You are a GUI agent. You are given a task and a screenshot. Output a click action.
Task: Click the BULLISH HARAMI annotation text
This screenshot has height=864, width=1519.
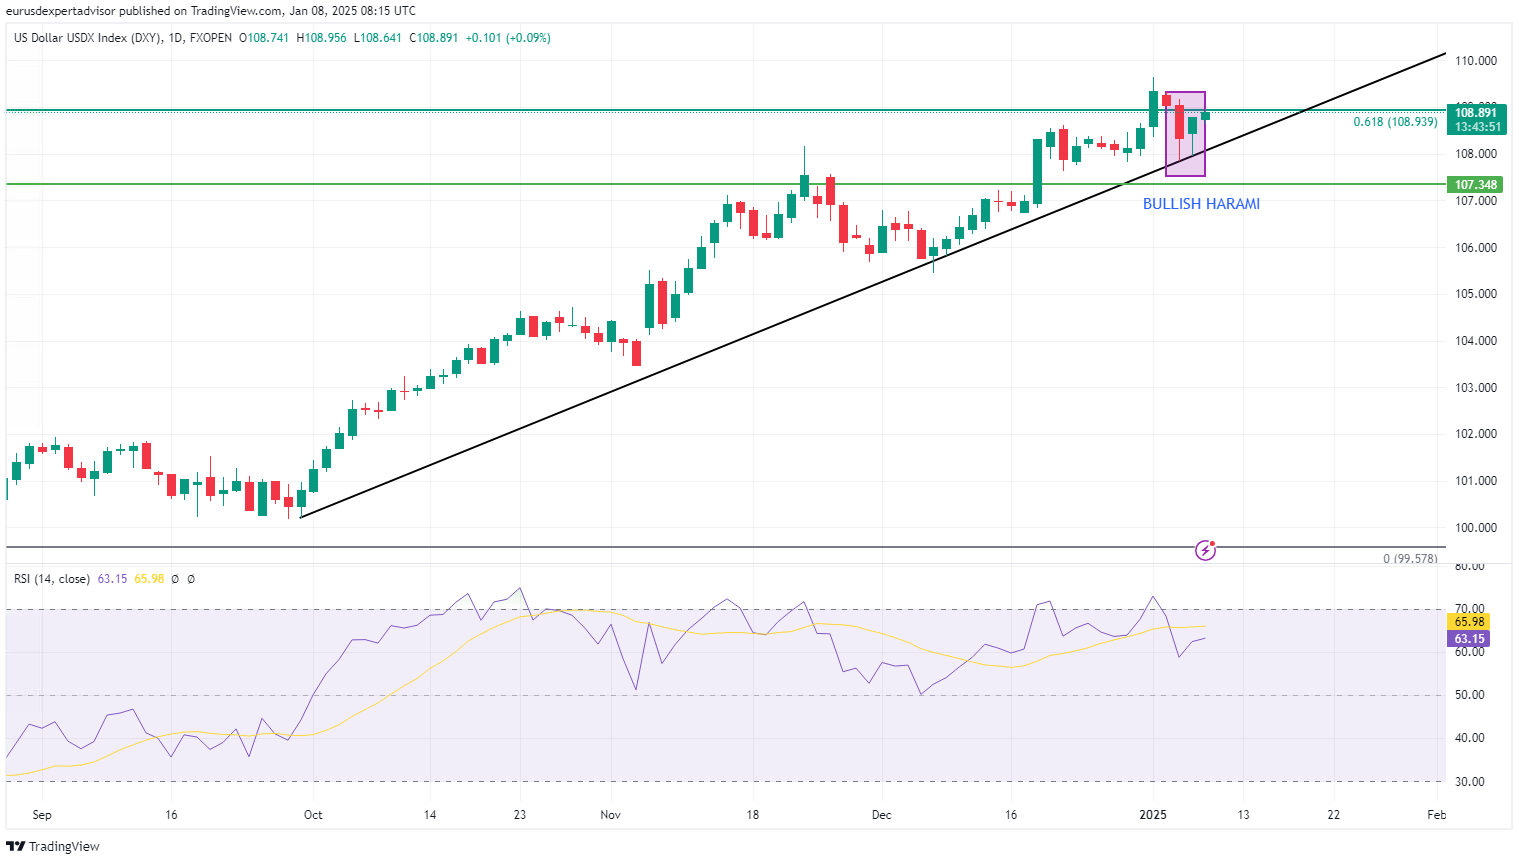click(1201, 204)
